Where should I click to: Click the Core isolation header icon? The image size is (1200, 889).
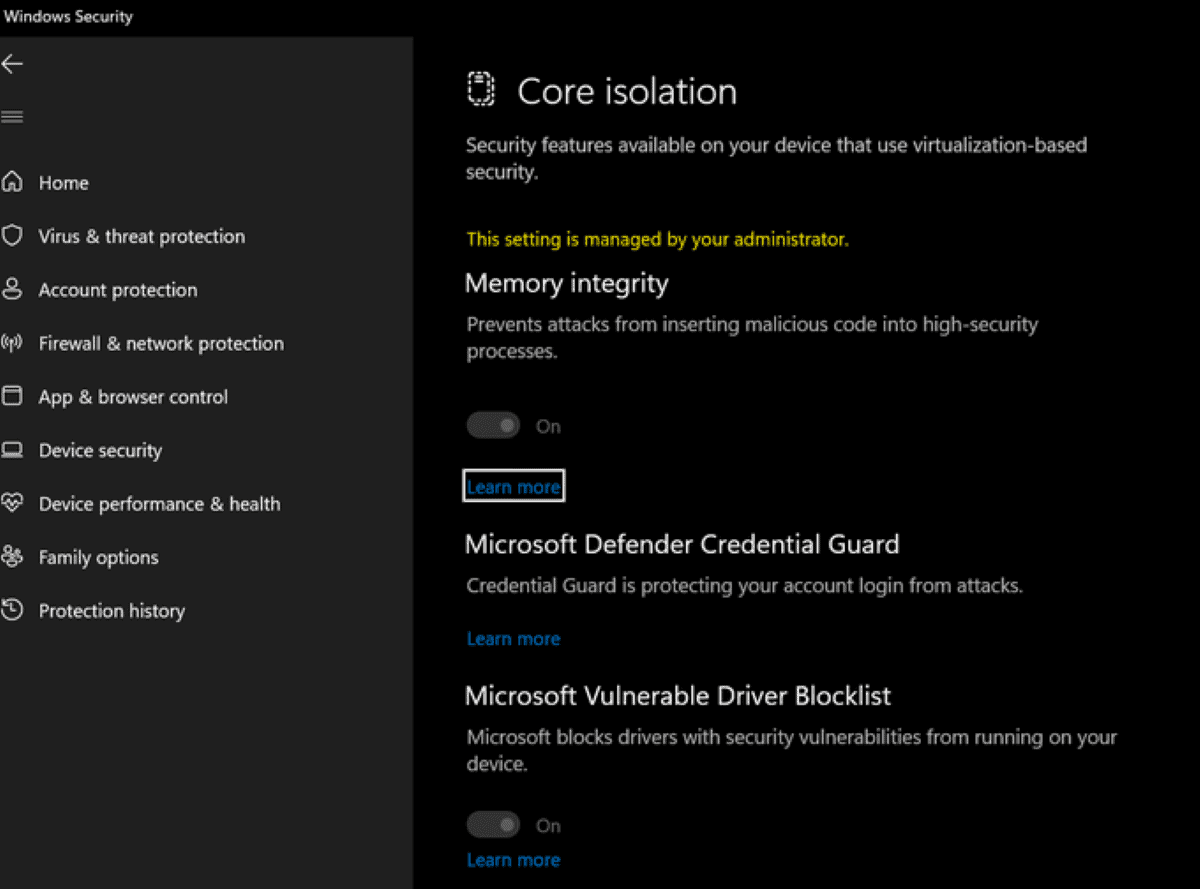481,89
